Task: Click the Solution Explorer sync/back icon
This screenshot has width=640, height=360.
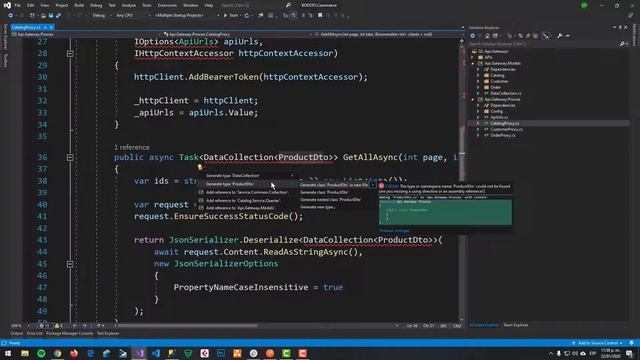Action: pos(473,36)
